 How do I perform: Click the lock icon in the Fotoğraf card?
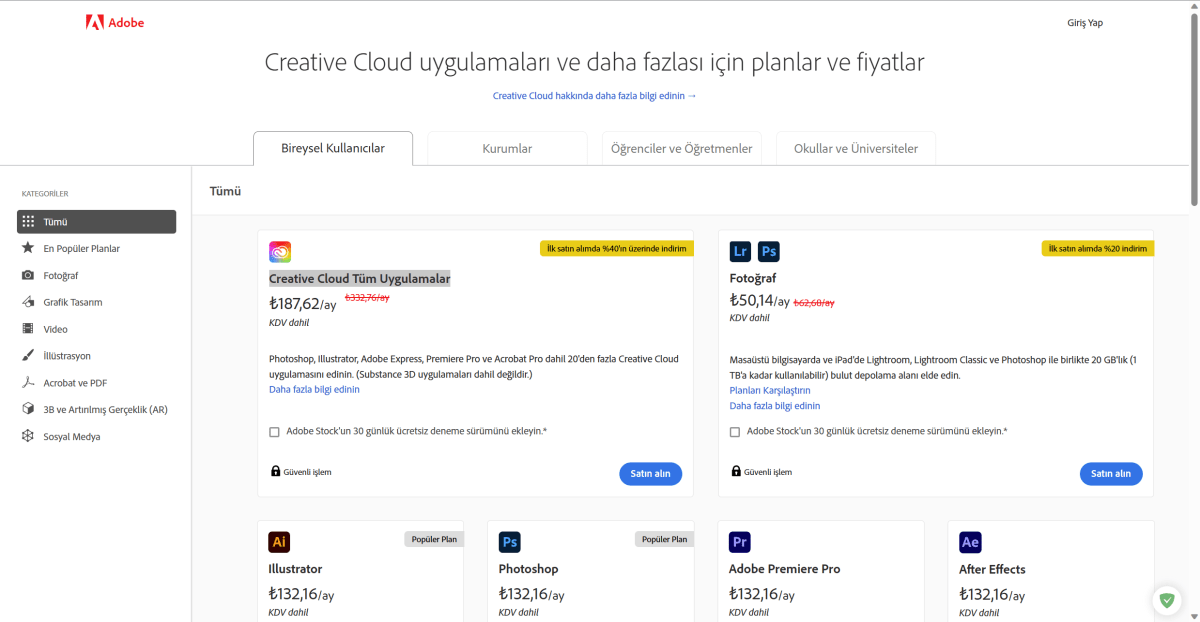[736, 471]
